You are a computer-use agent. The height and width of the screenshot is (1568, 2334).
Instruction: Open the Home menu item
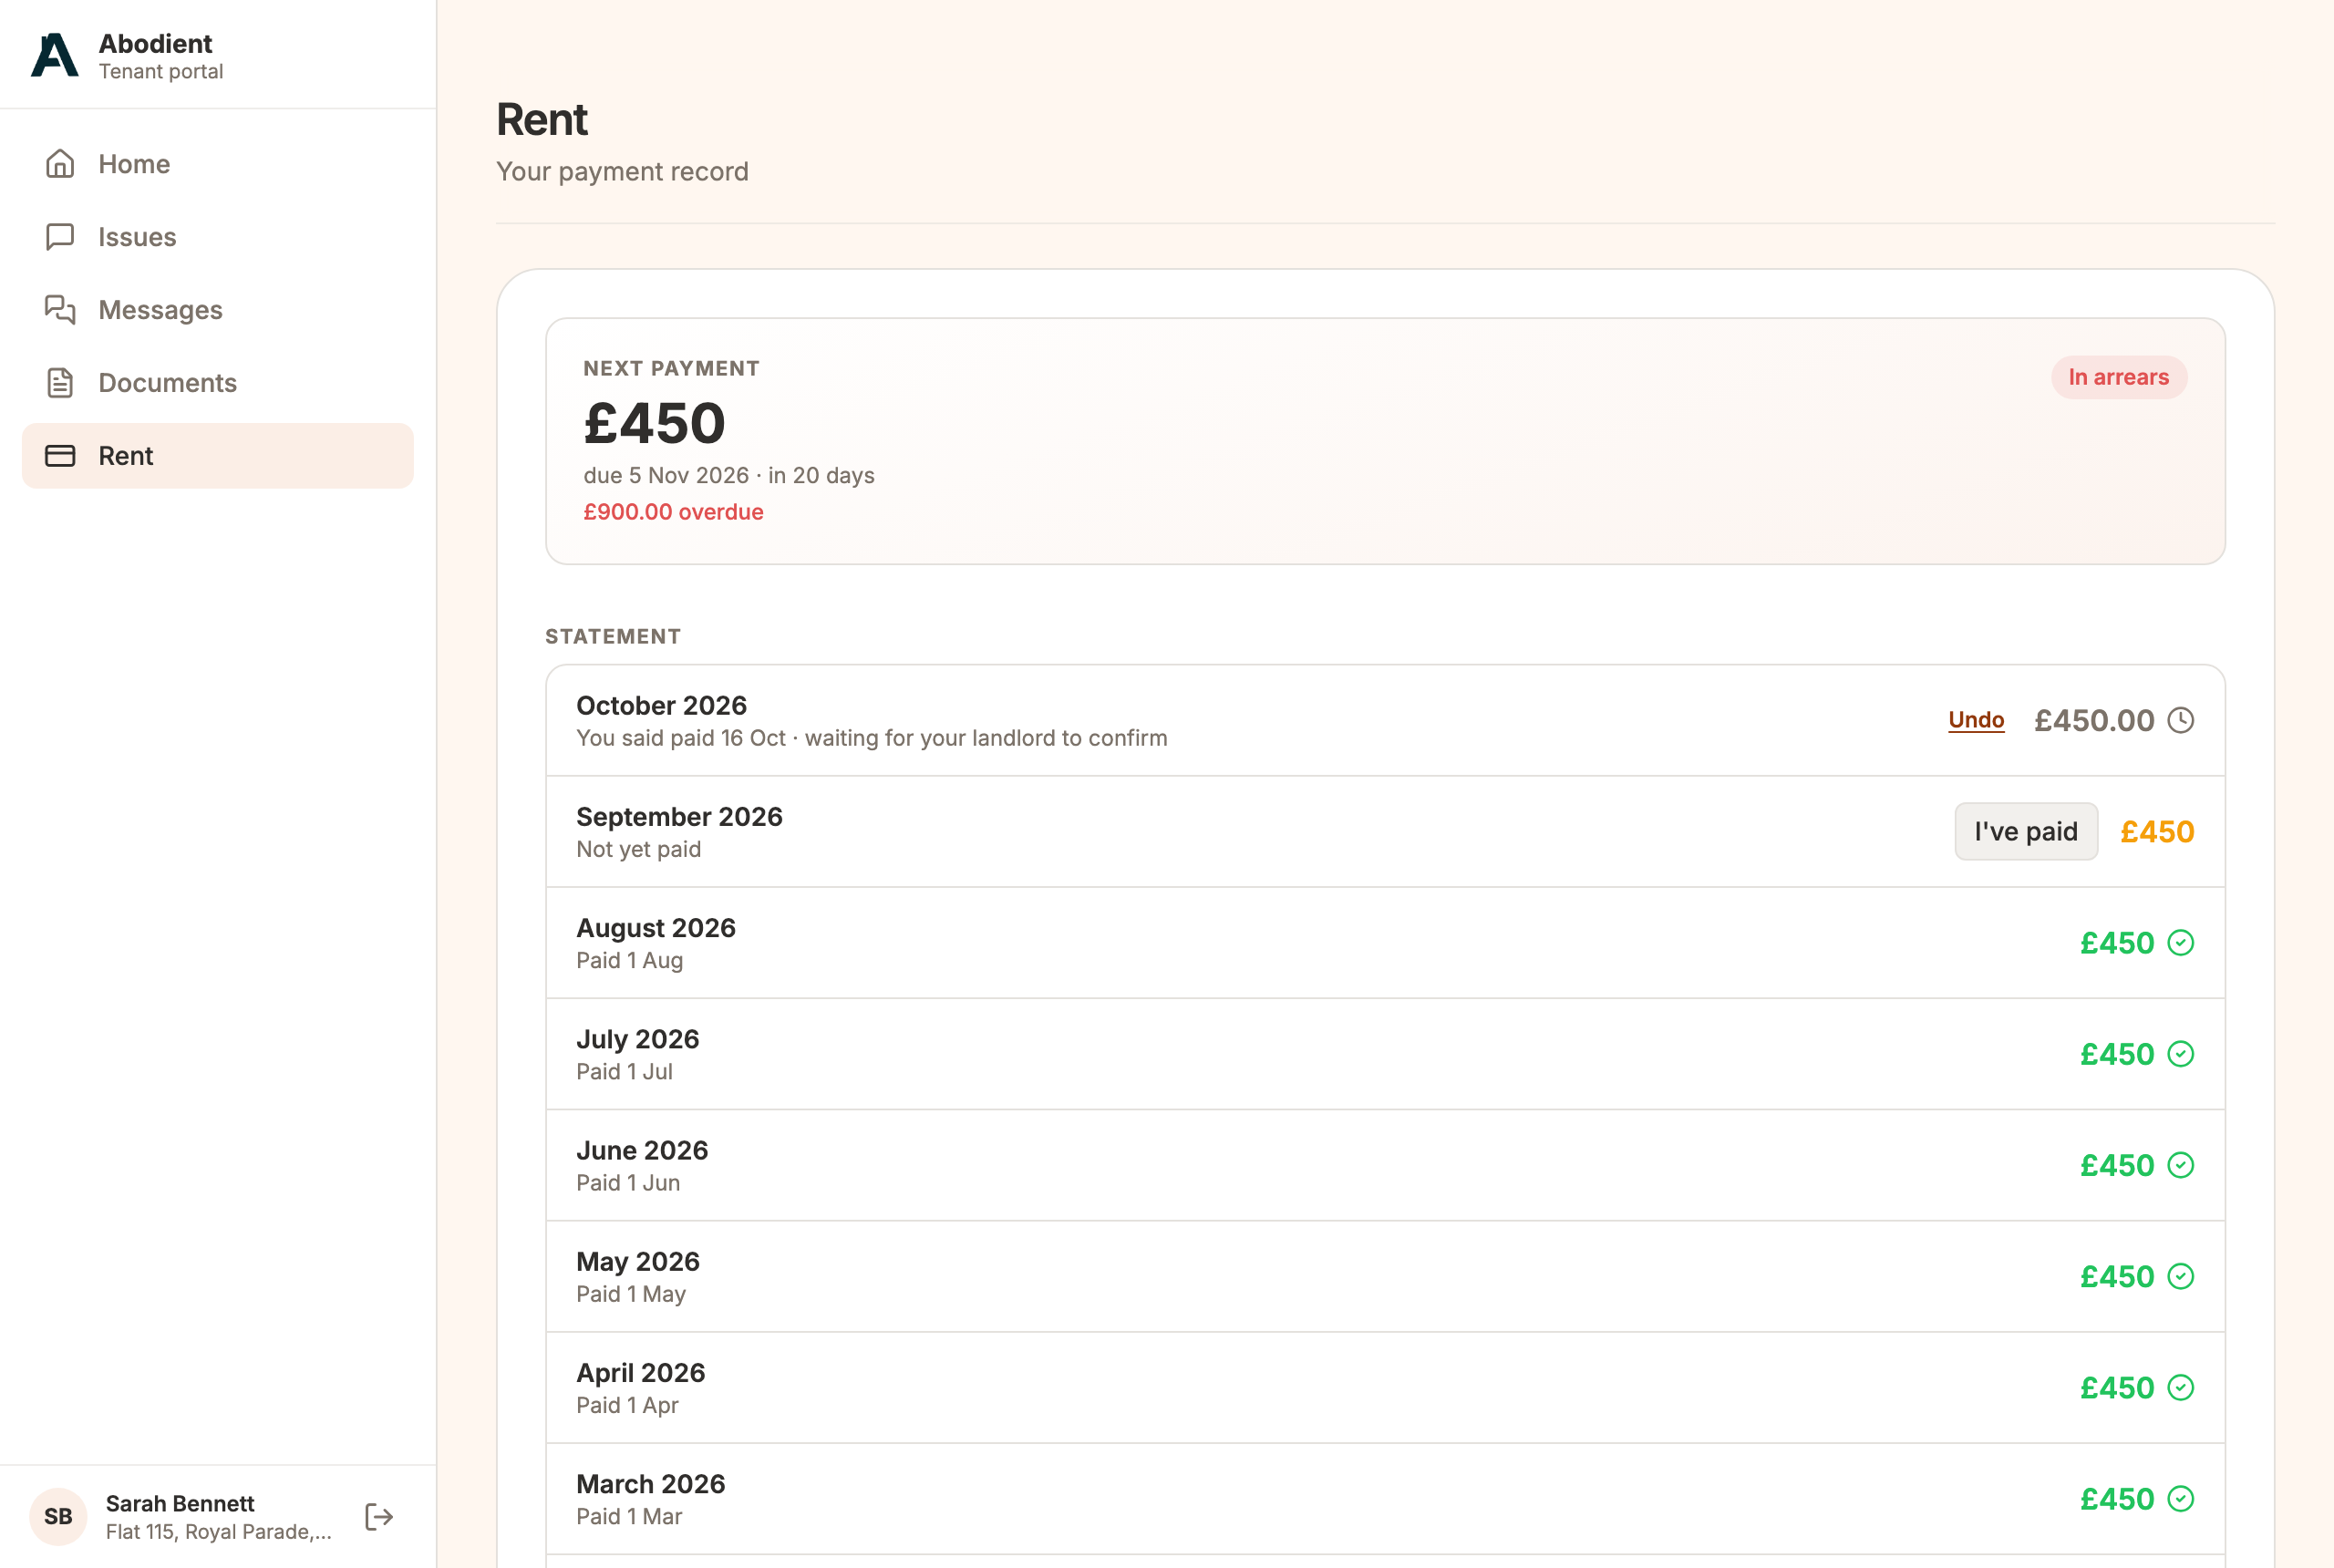tap(217, 163)
